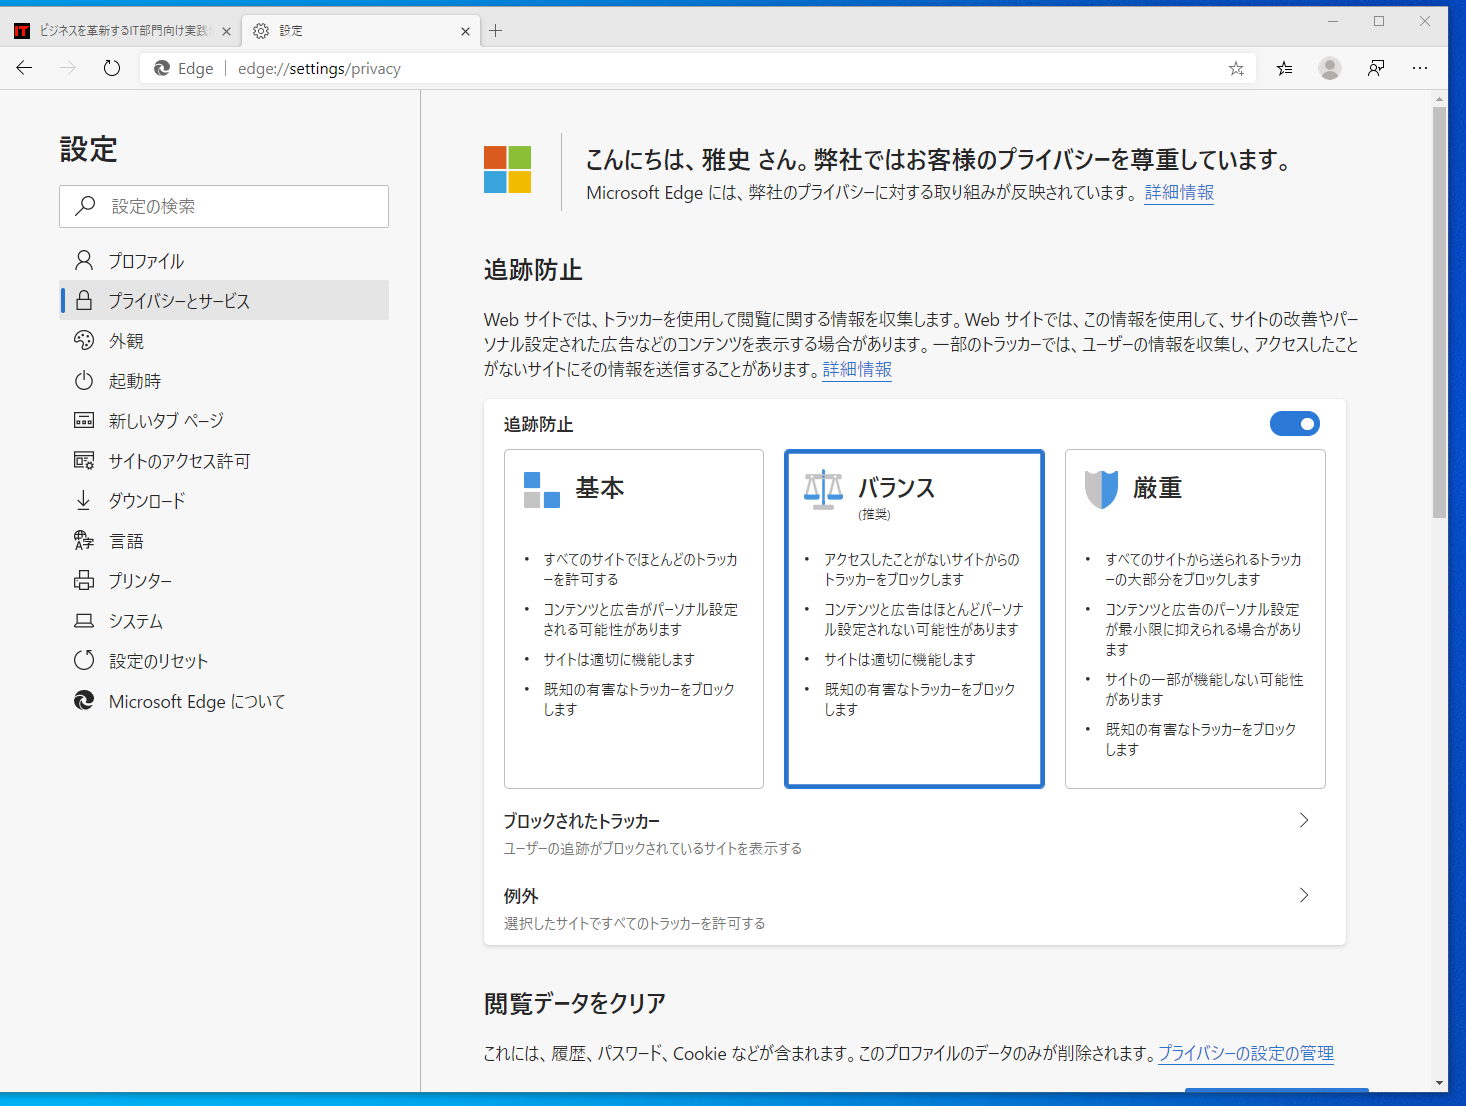
Task: Open Microsoft Edge について page
Action: pos(224,701)
